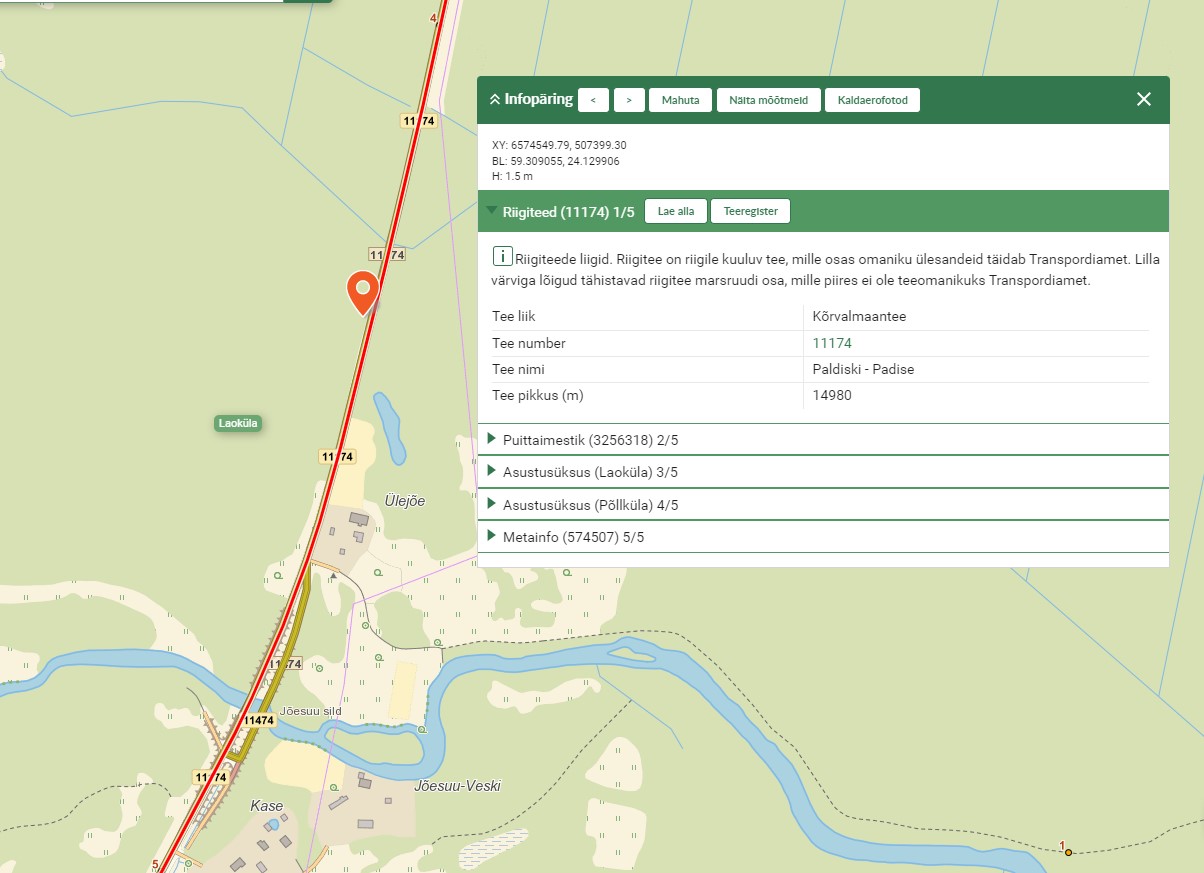The height and width of the screenshot is (873, 1204).
Task: Close the Infopäring panel with X
Action: [x=1144, y=99]
